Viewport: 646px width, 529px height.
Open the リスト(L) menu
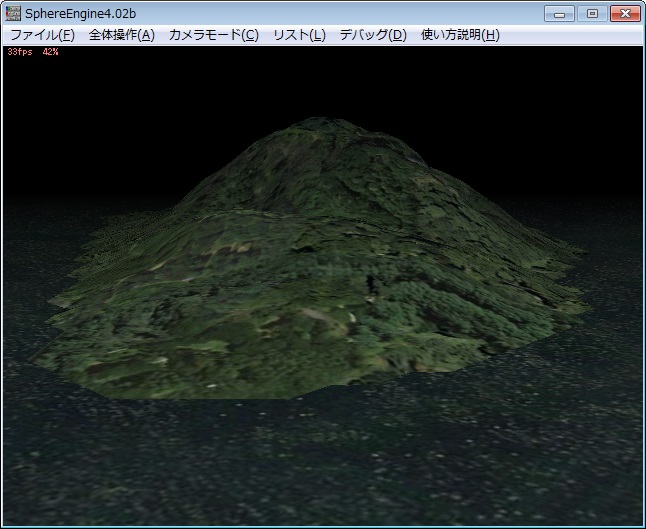299,35
